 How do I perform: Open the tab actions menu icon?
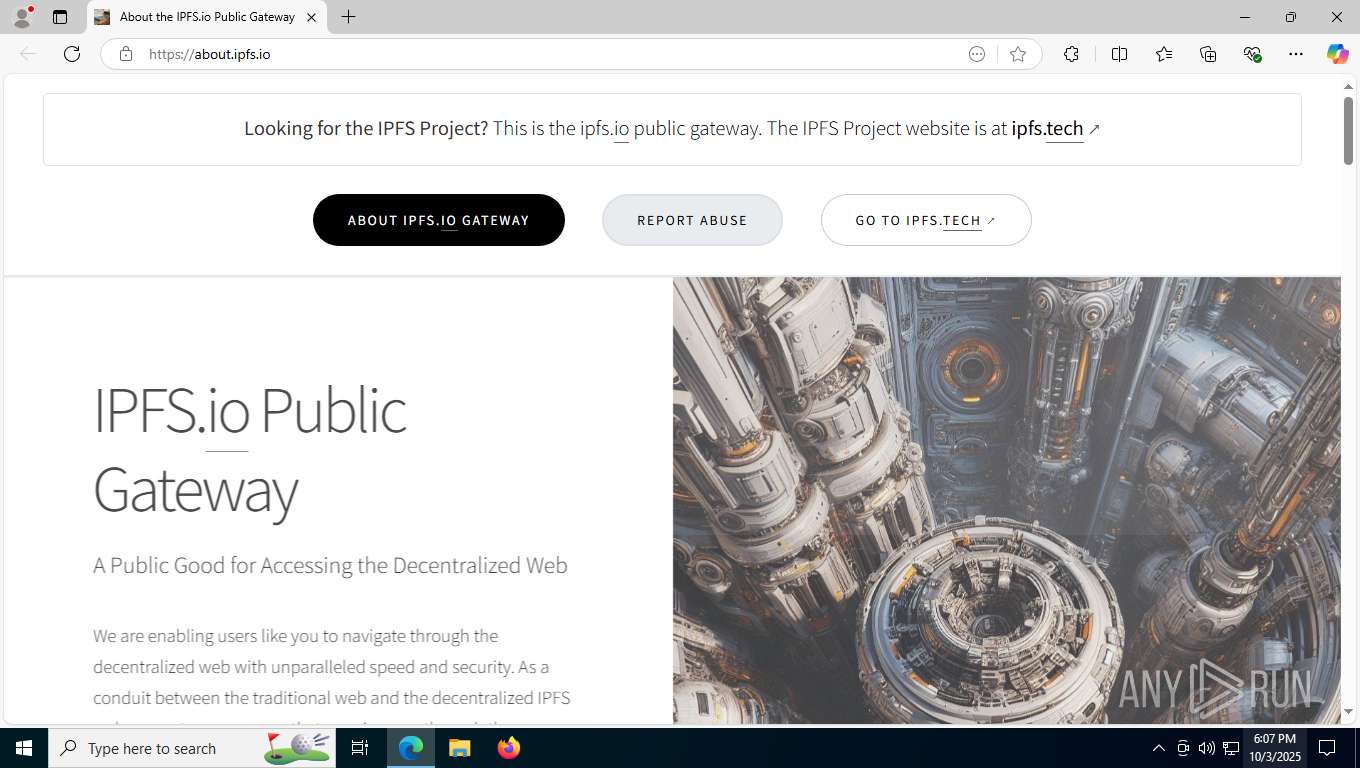click(60, 17)
